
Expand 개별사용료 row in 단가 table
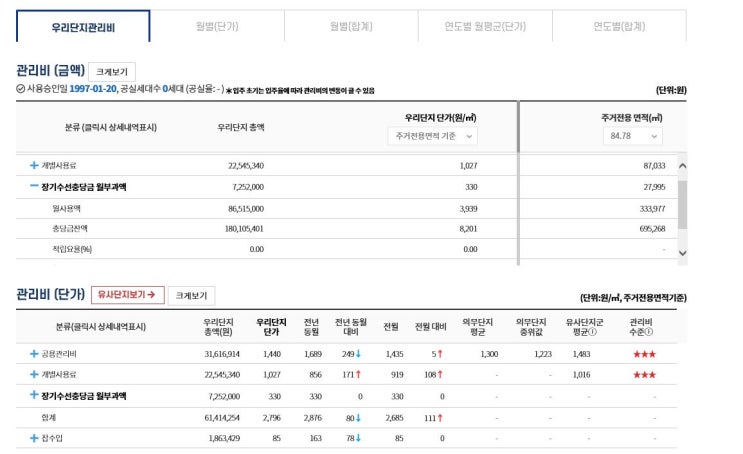click(x=34, y=374)
